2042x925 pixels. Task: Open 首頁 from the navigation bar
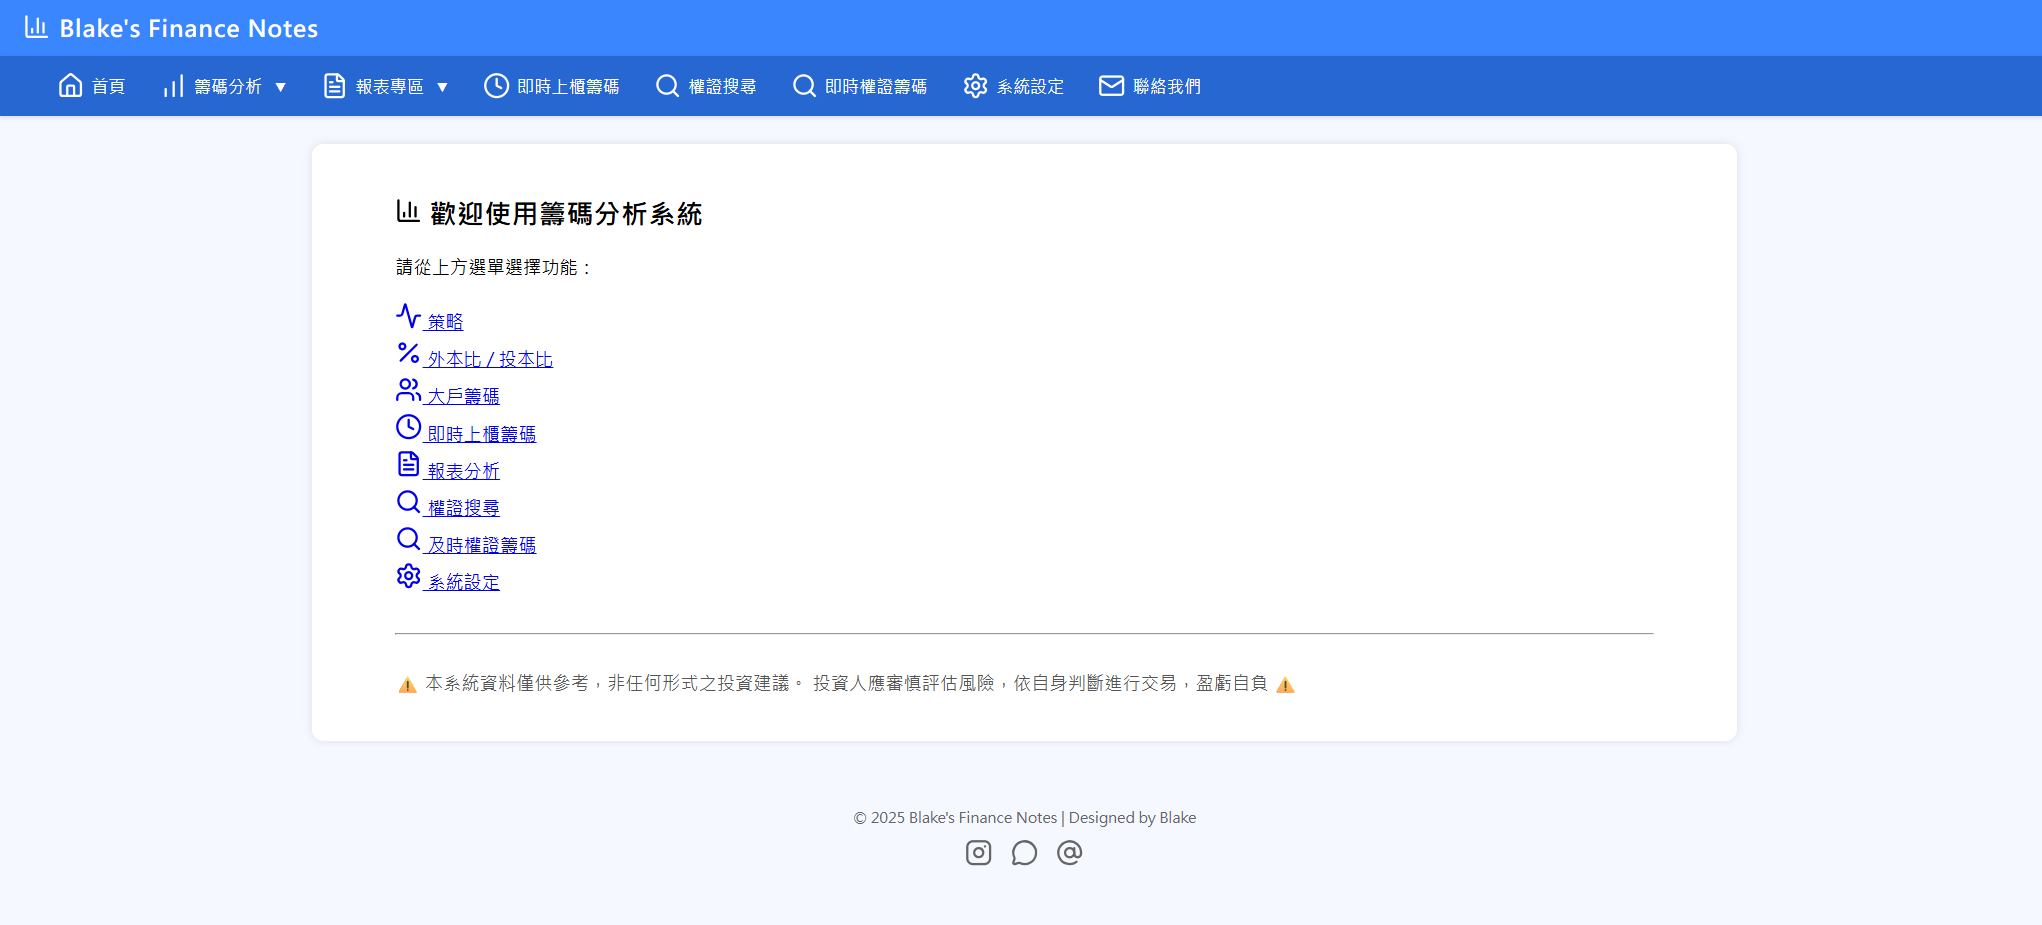pos(106,86)
